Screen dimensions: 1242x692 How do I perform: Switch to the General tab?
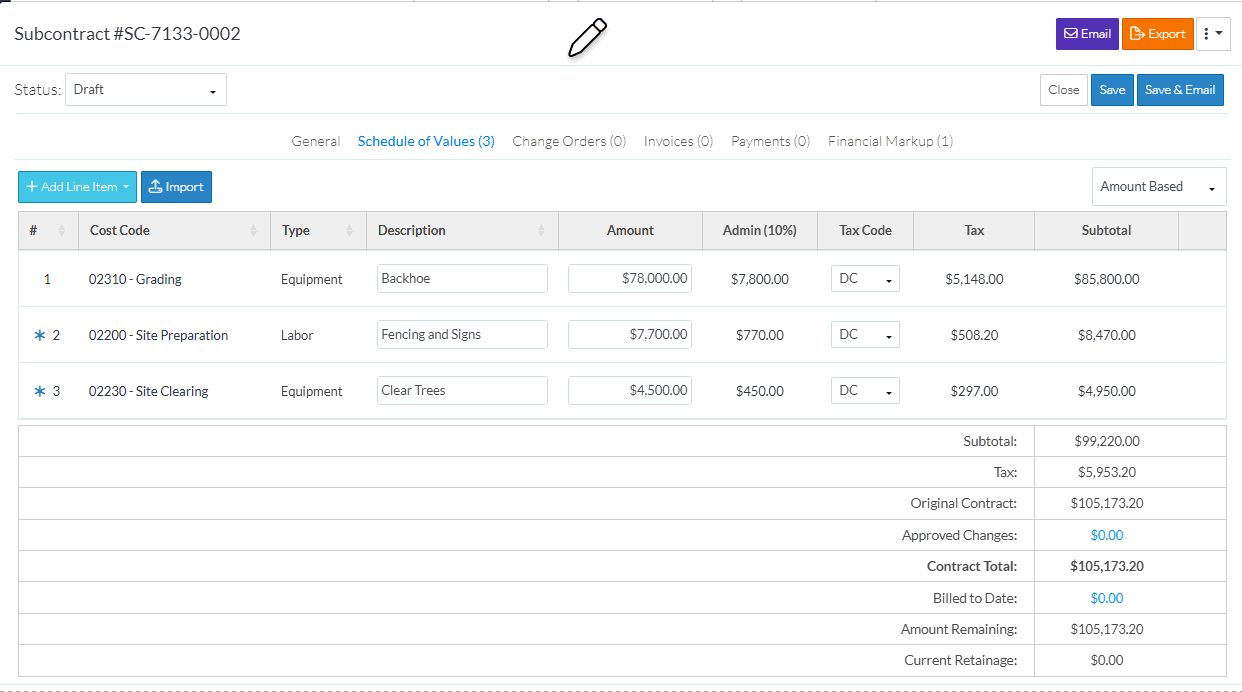(316, 141)
